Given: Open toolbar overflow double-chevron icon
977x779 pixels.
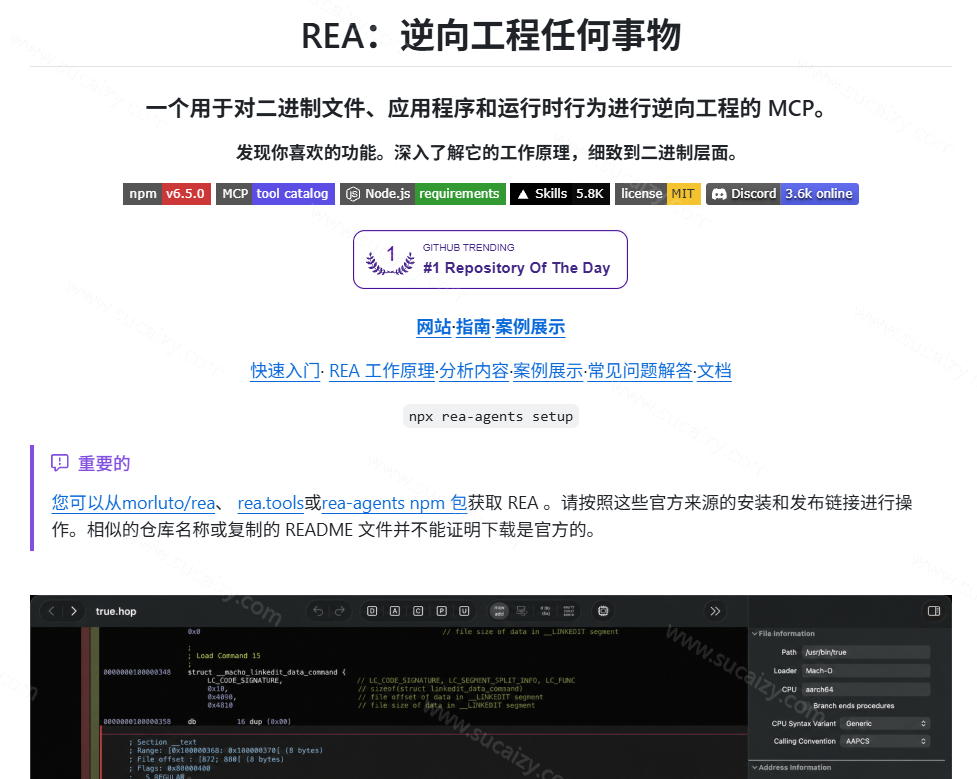Looking at the screenshot, I should pyautogui.click(x=715, y=611).
